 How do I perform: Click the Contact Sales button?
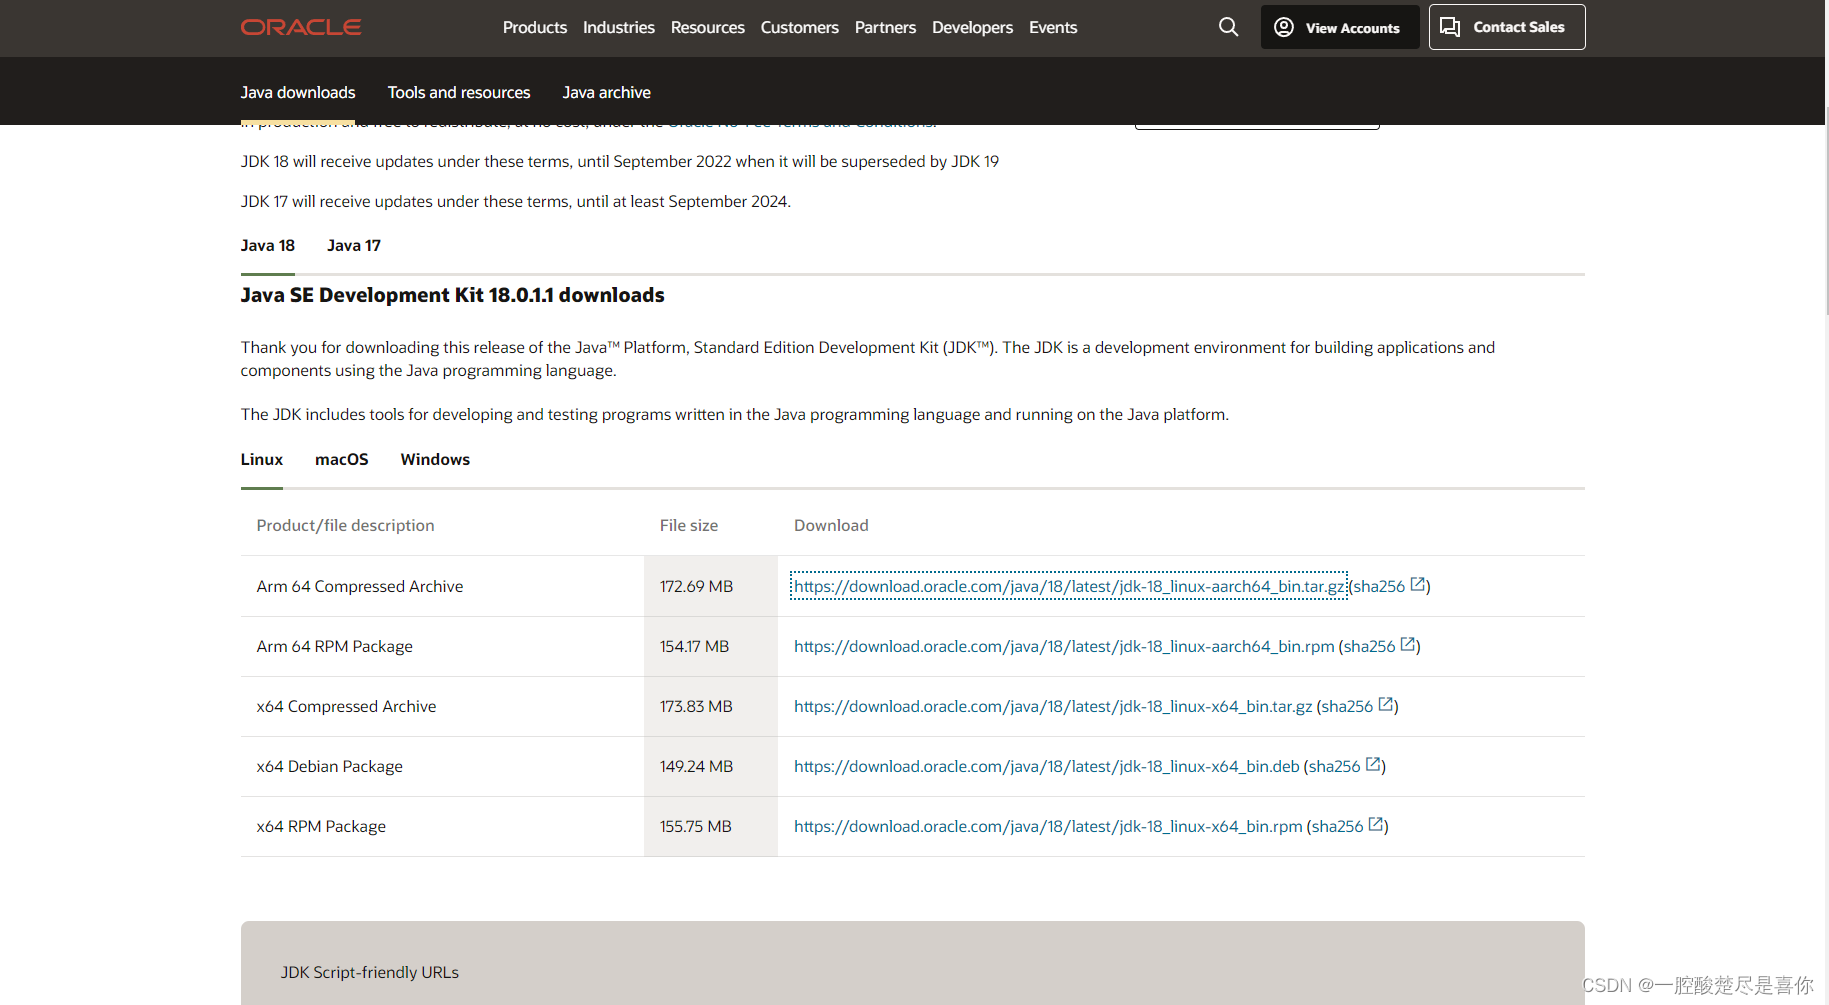coord(1507,27)
